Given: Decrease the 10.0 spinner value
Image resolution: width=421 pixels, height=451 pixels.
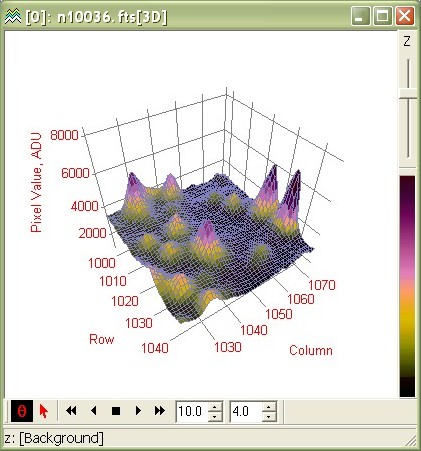Looking at the screenshot, I should pyautogui.click(x=215, y=416).
